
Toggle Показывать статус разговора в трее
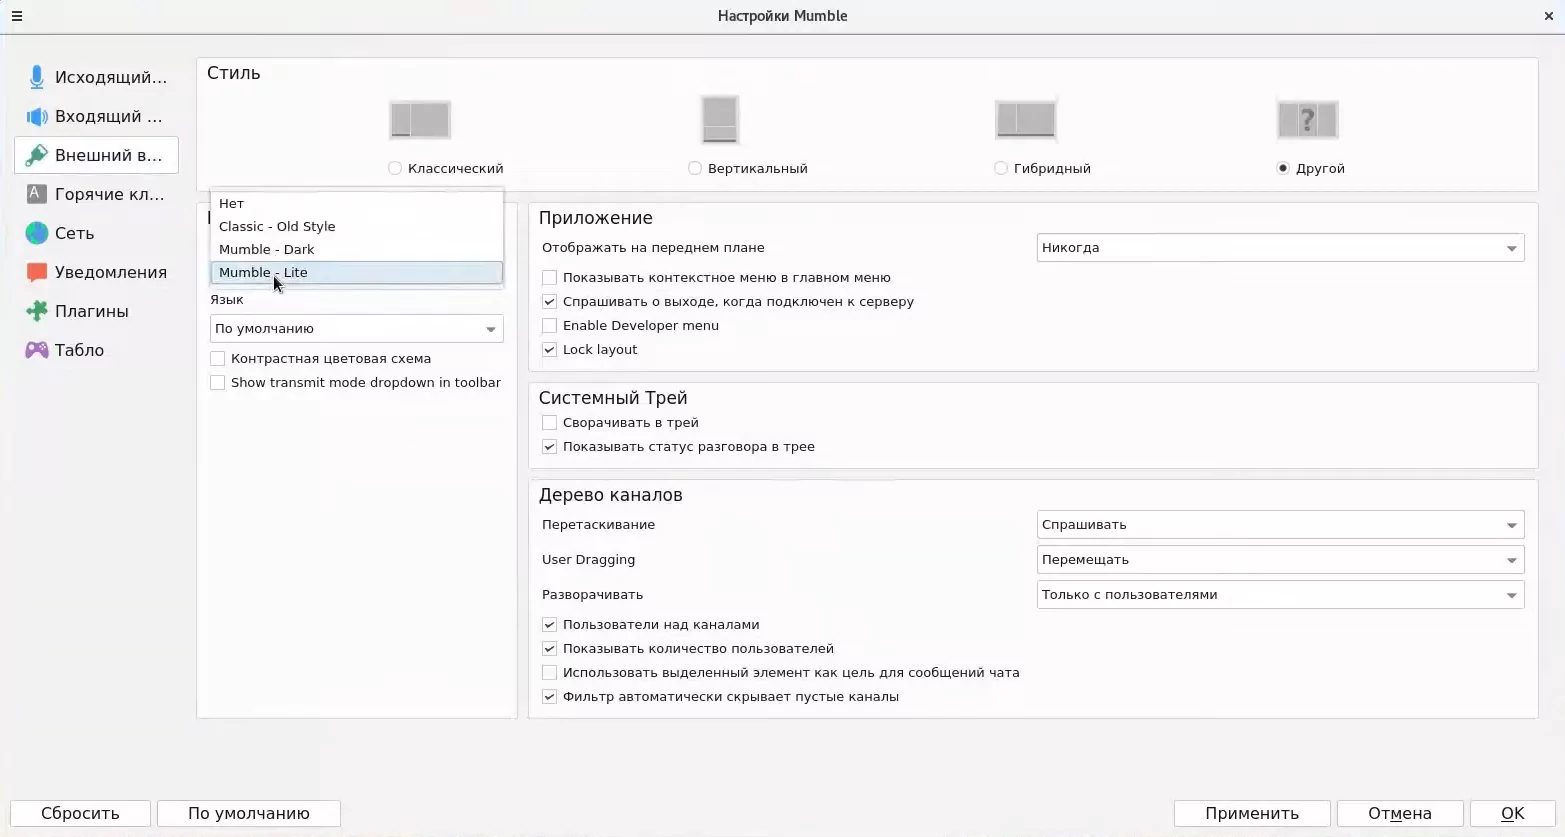pyautogui.click(x=549, y=447)
